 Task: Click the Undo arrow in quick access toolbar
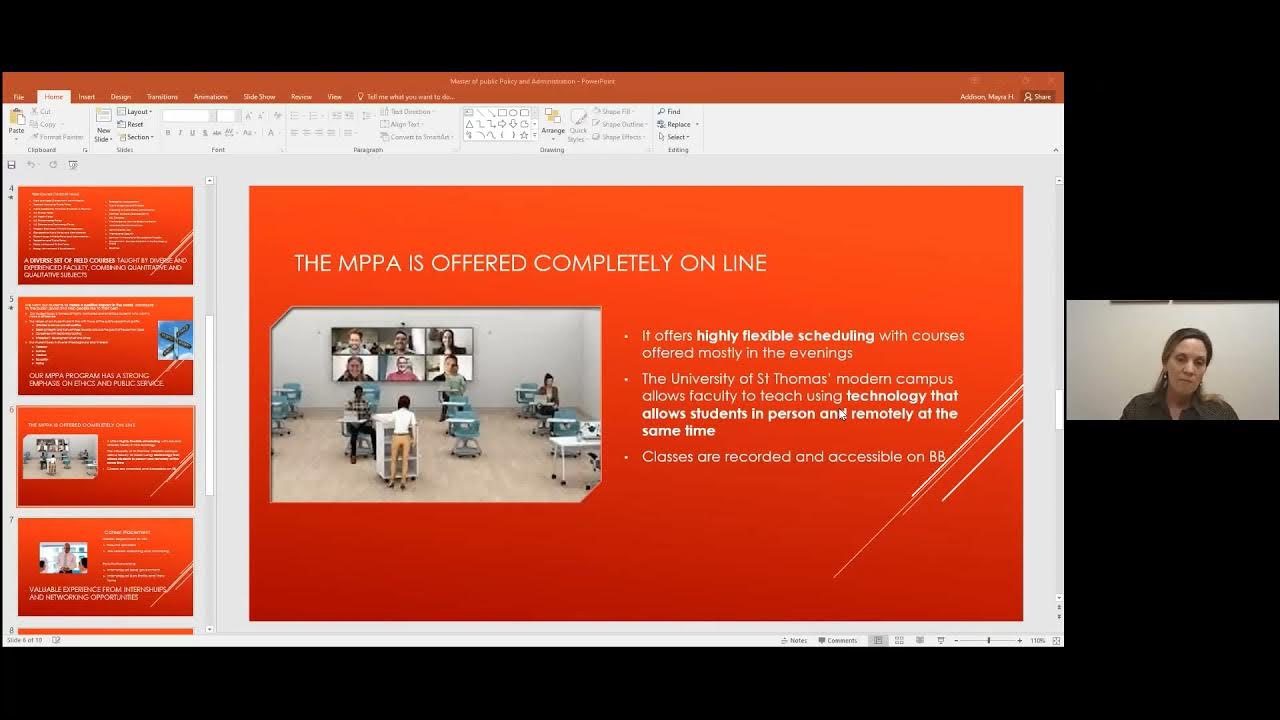pyautogui.click(x=30, y=165)
